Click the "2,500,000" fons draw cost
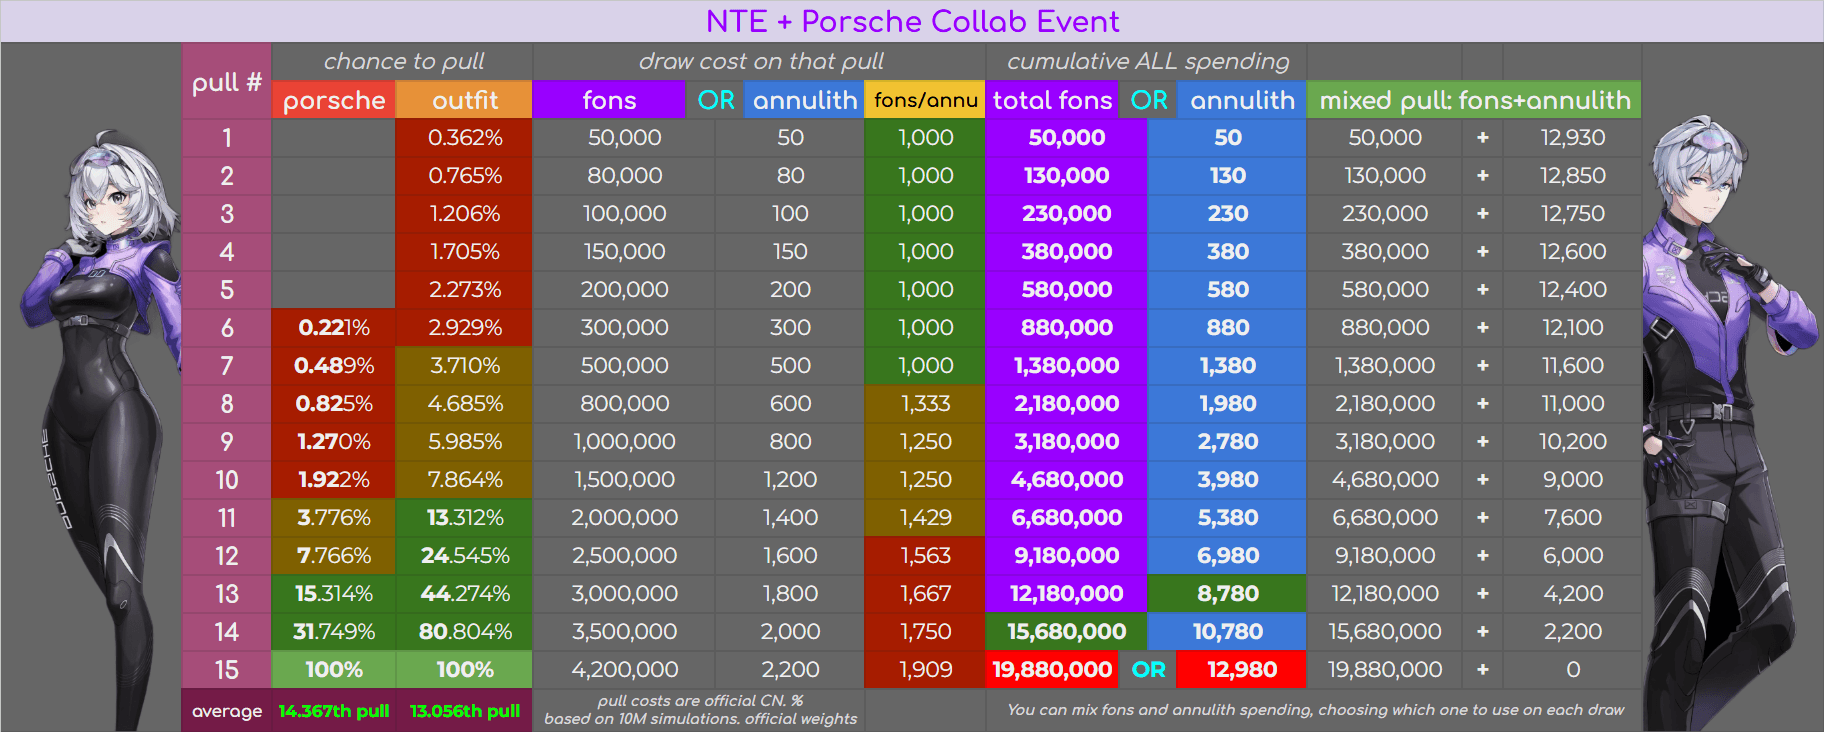1824x732 pixels. [x=625, y=556]
